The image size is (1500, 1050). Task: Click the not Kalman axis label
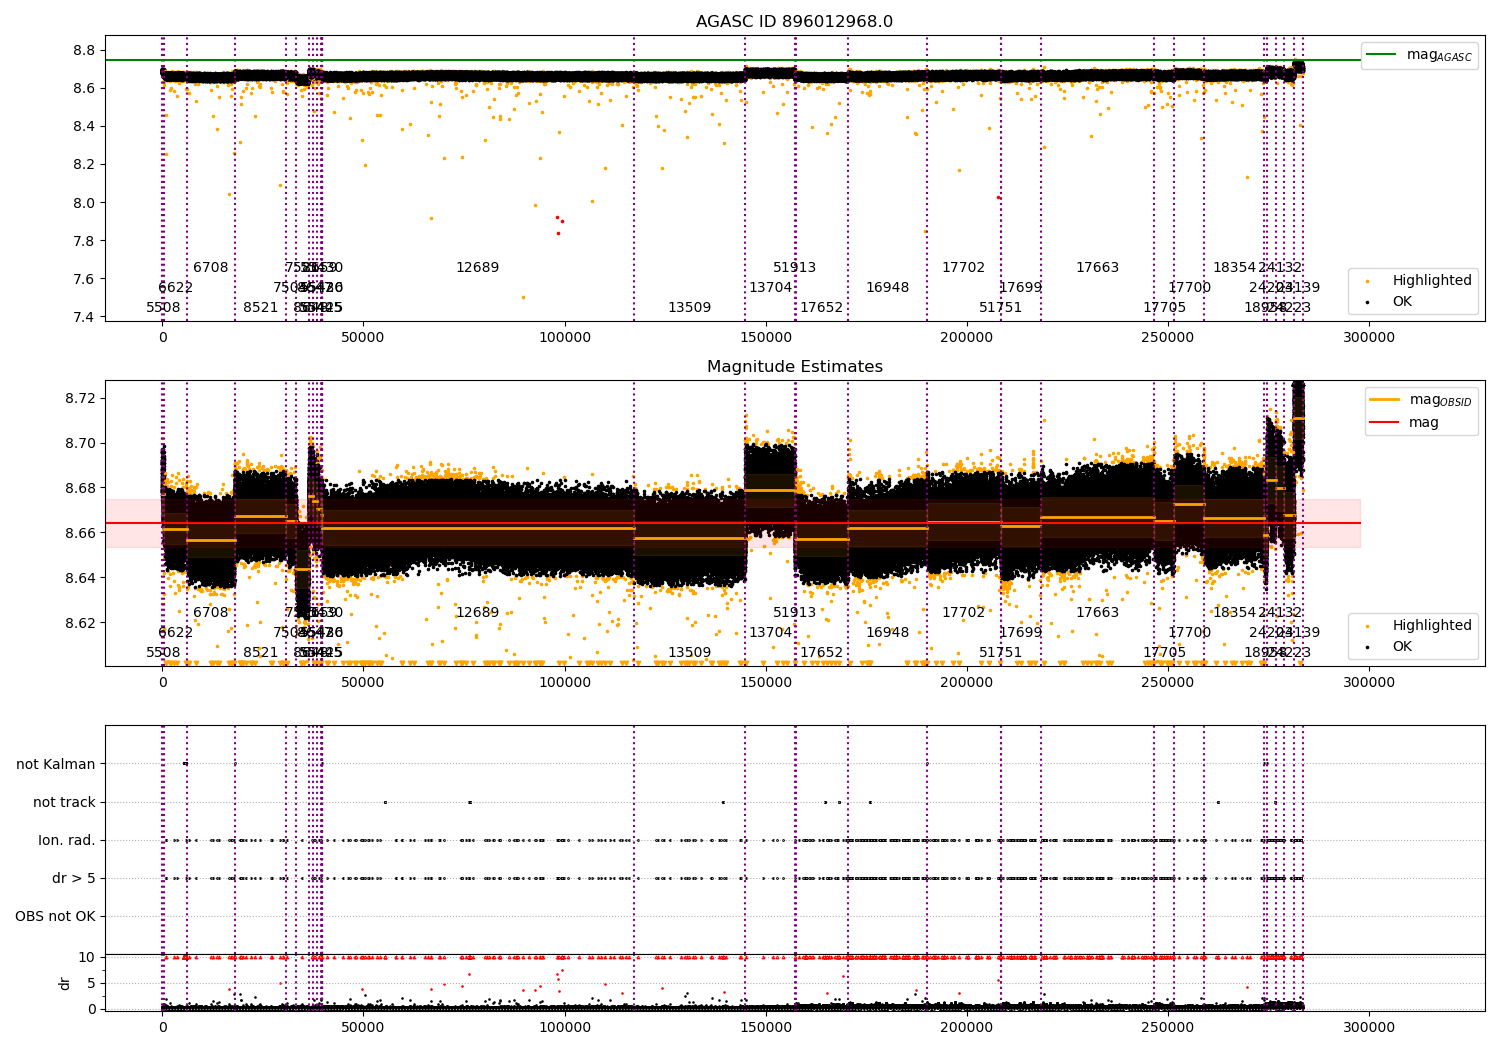tap(56, 764)
